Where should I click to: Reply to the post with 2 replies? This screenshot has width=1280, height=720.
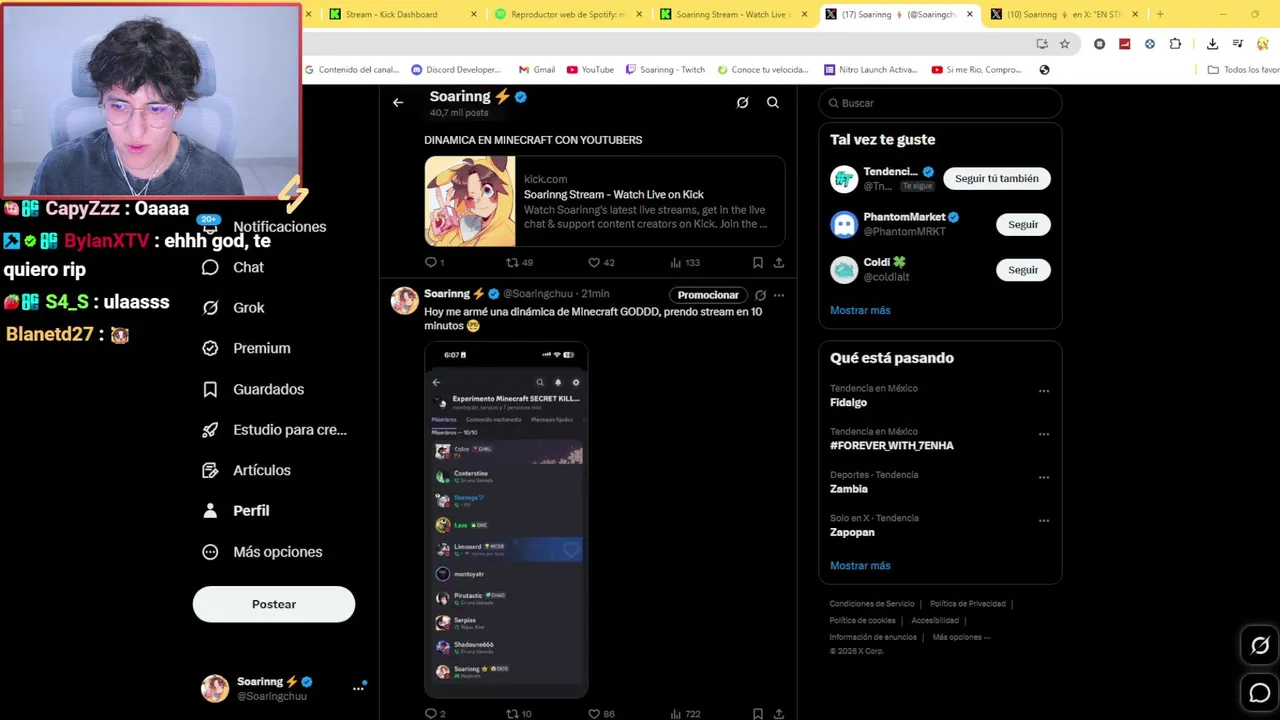pyautogui.click(x=435, y=713)
